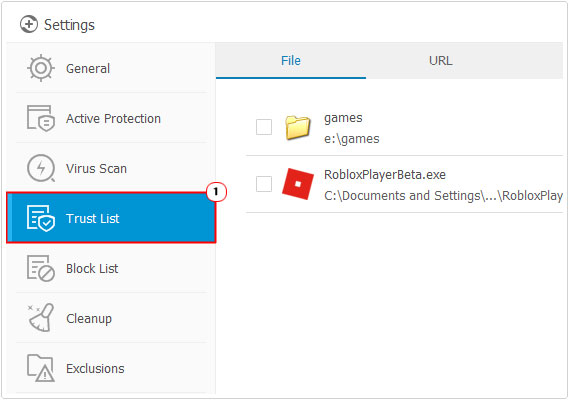Select the File tab
The width and height of the screenshot is (569, 400).
[291, 61]
